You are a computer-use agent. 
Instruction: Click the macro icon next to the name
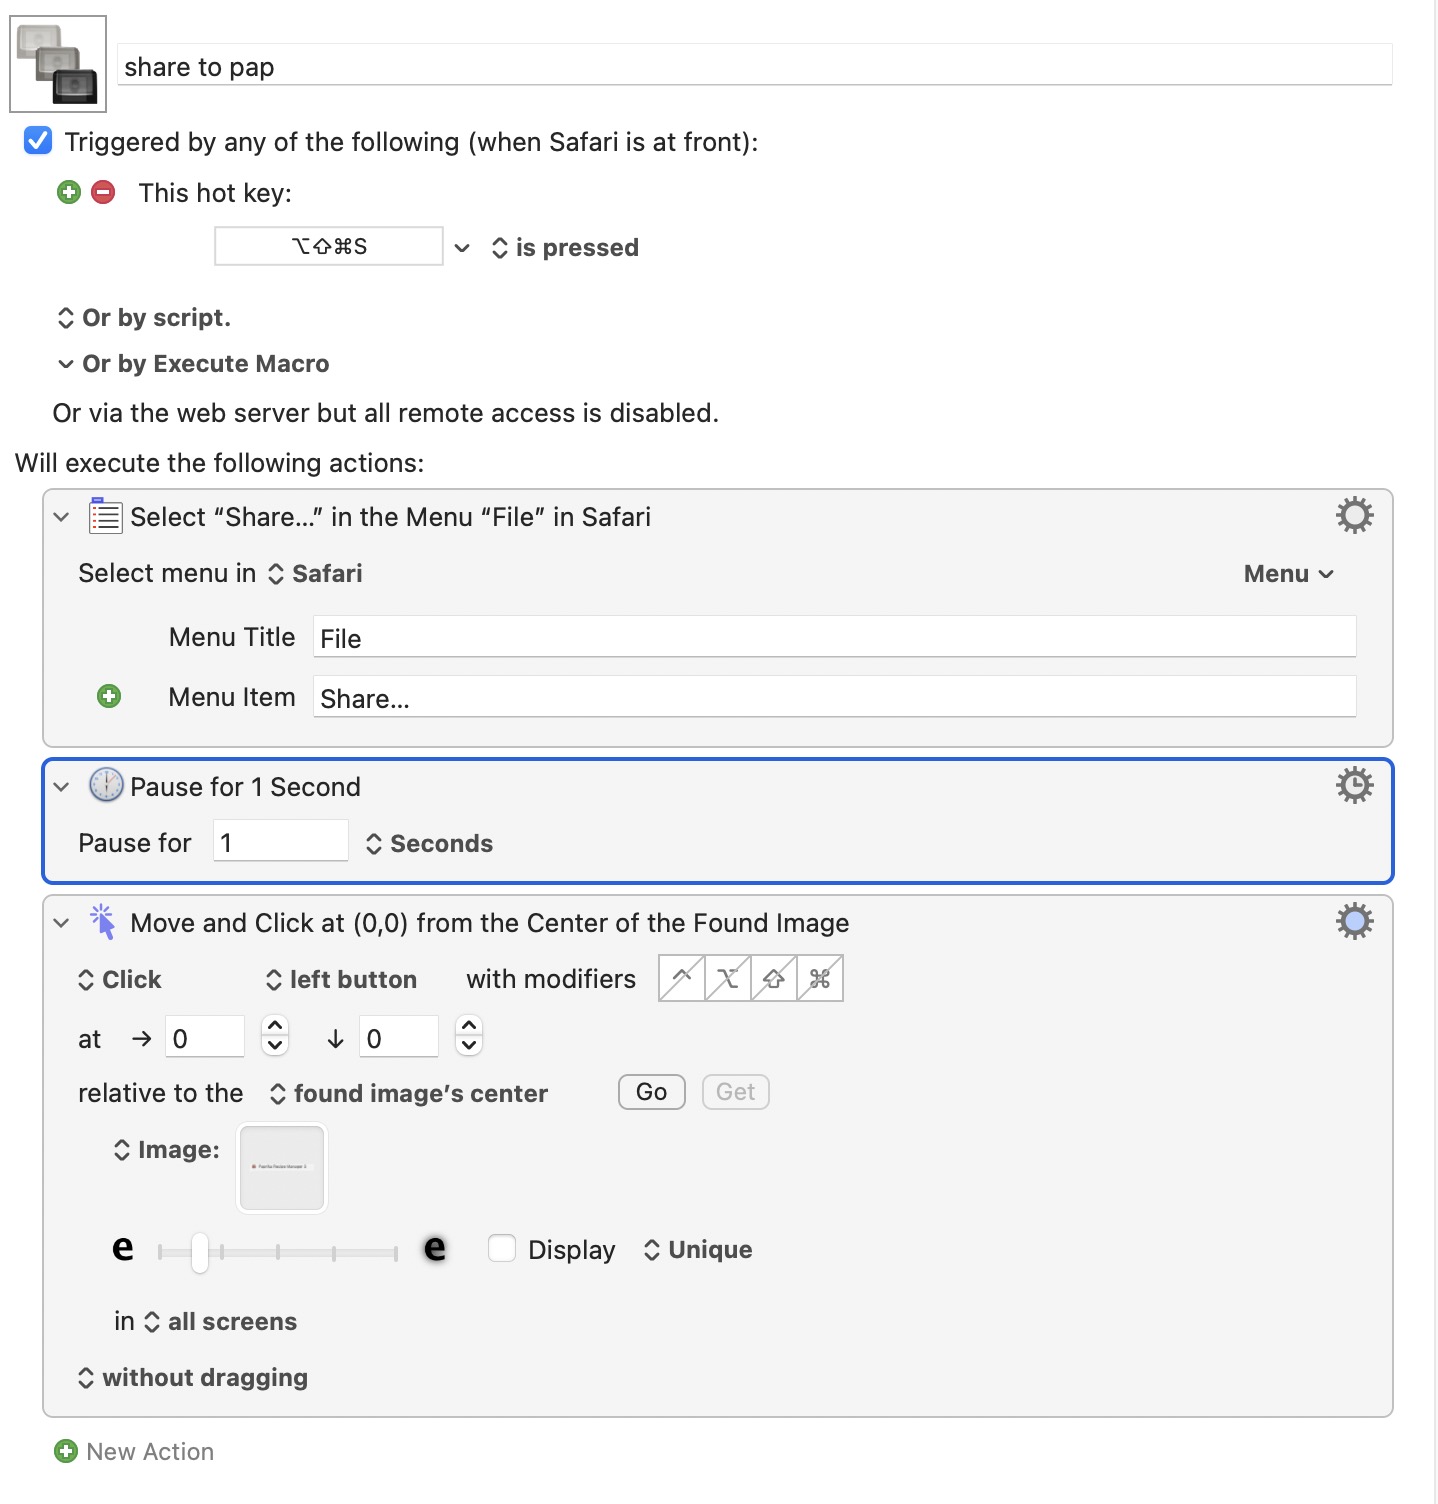pos(58,64)
